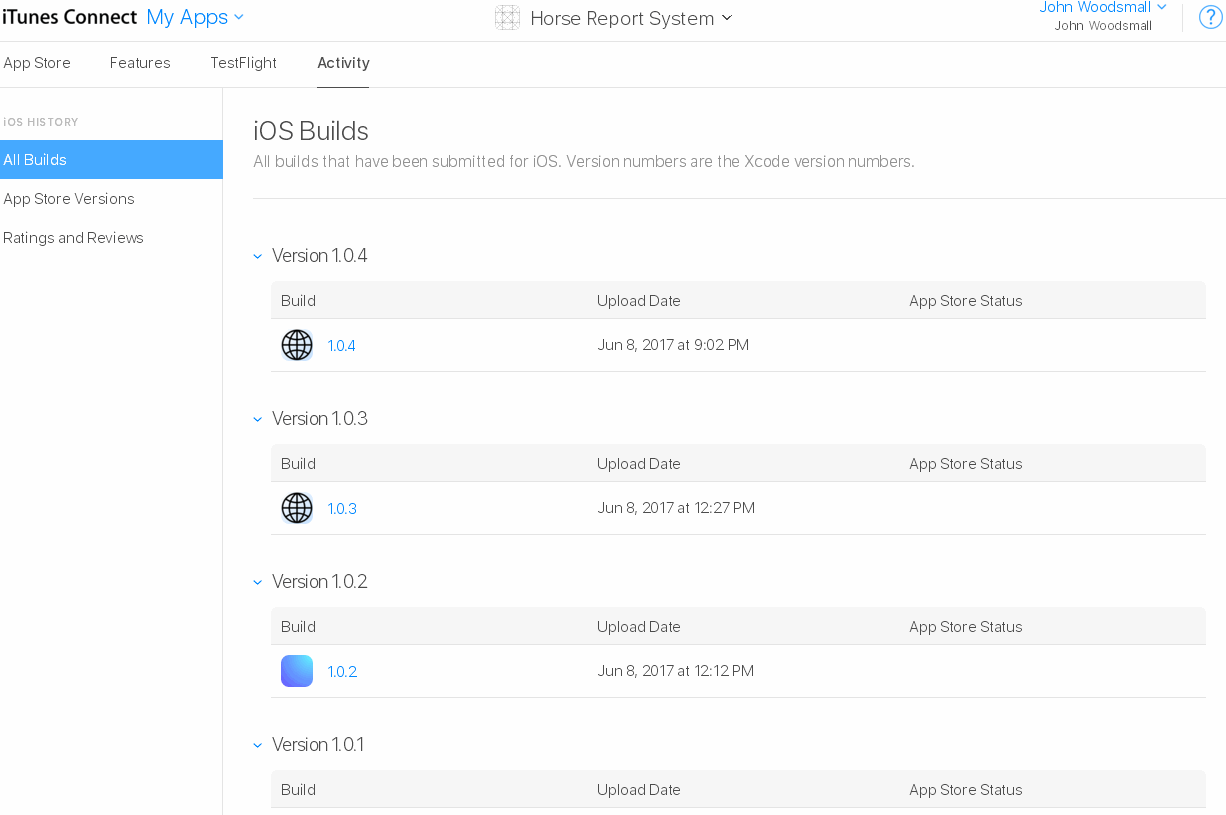Open the My Apps dropdown
1226x815 pixels.
click(195, 17)
